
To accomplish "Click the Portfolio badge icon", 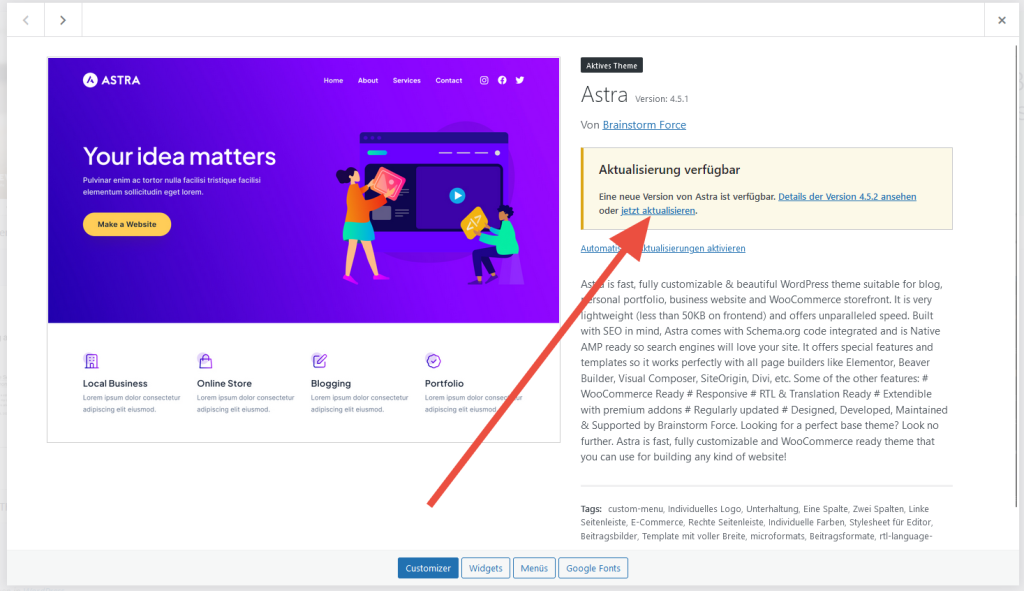I will [433, 360].
